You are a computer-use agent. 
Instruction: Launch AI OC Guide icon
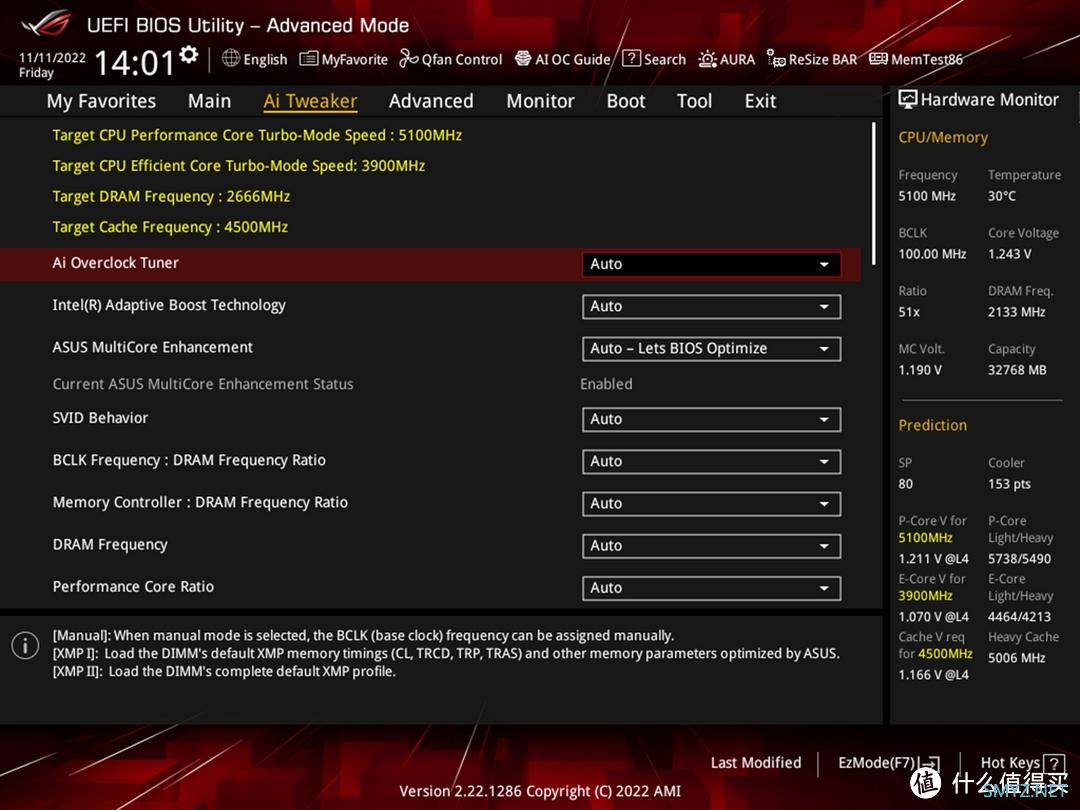[x=523, y=59]
